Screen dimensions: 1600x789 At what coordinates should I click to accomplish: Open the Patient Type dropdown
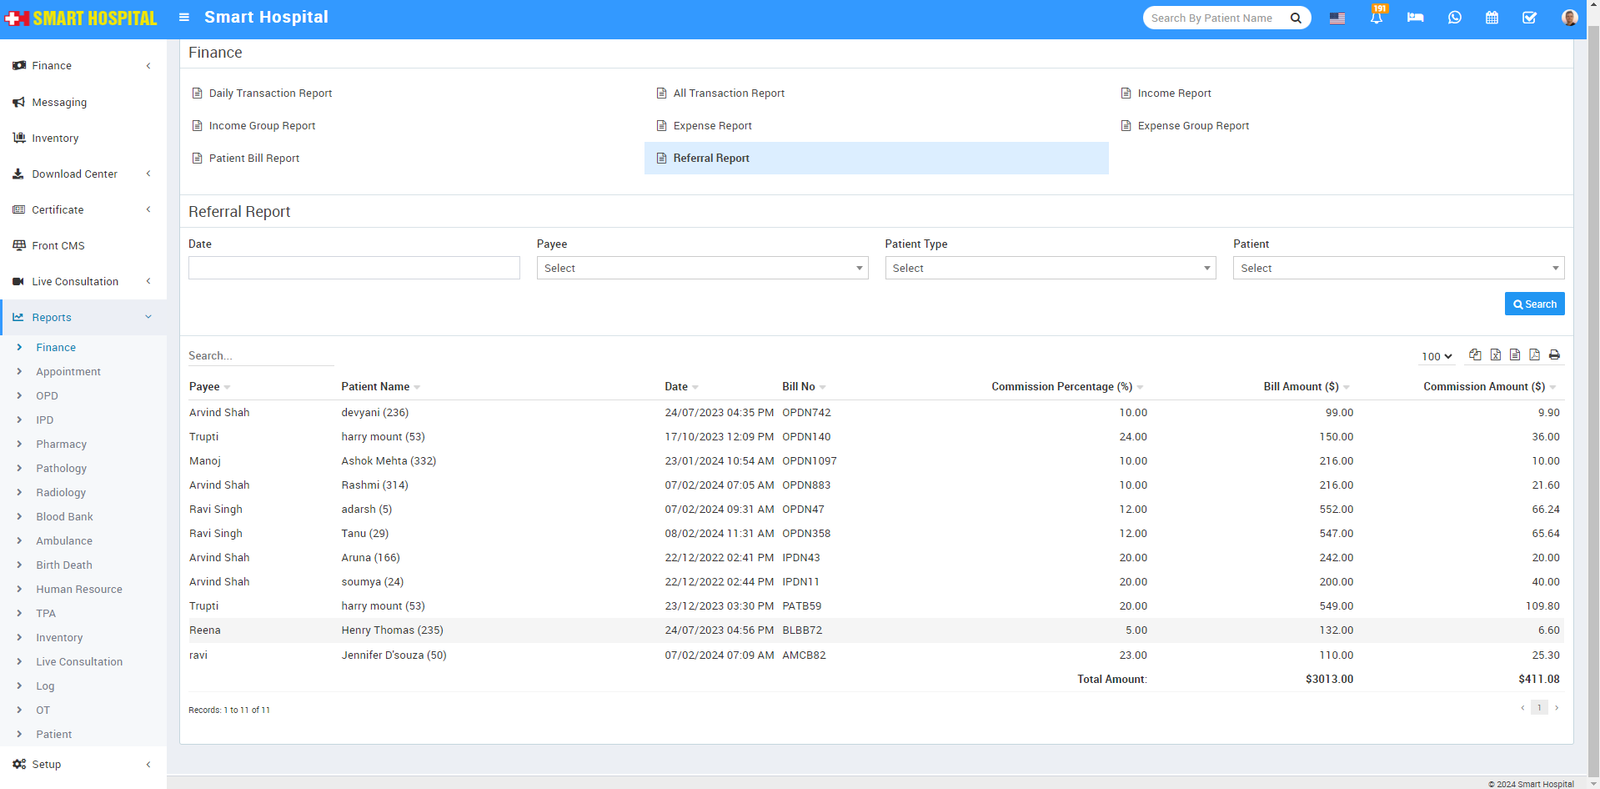1050,268
